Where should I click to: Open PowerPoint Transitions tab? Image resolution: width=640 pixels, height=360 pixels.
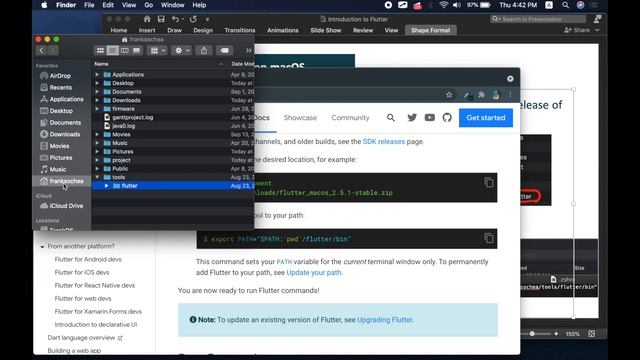tap(240, 30)
